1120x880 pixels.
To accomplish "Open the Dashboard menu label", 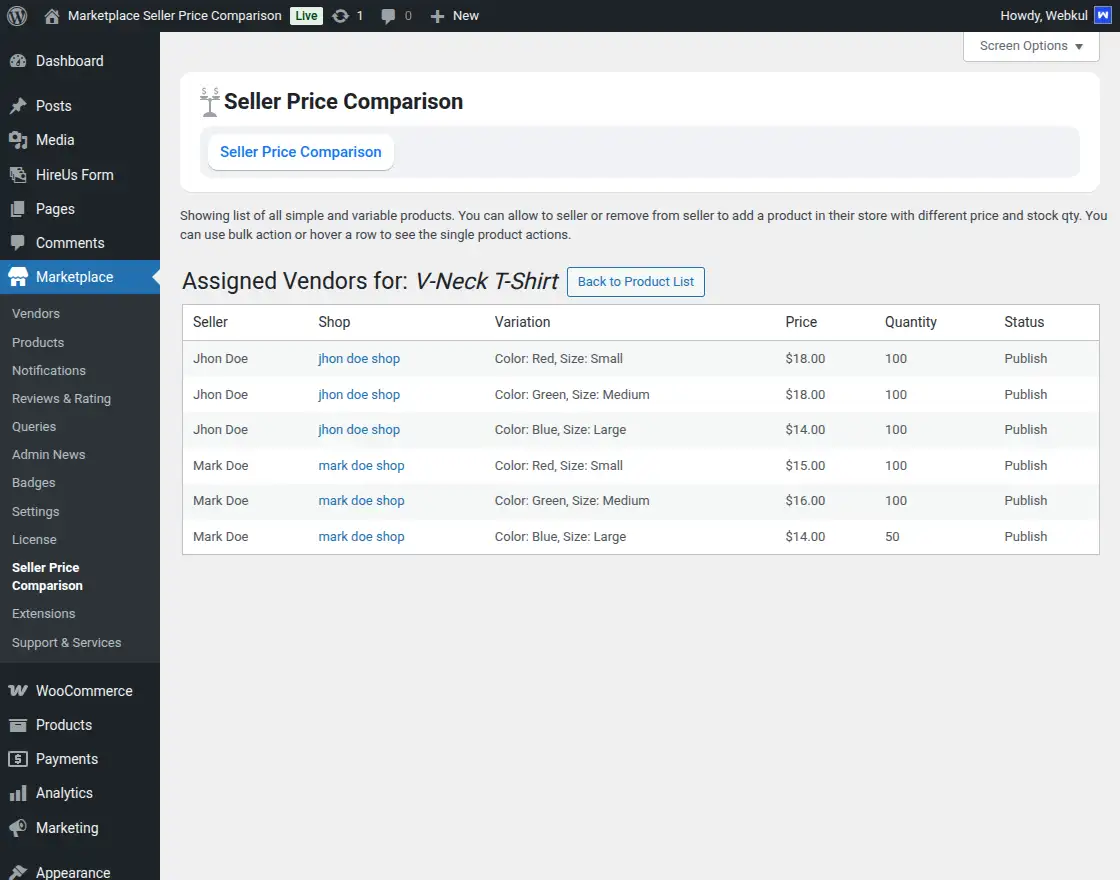I will (x=70, y=61).
